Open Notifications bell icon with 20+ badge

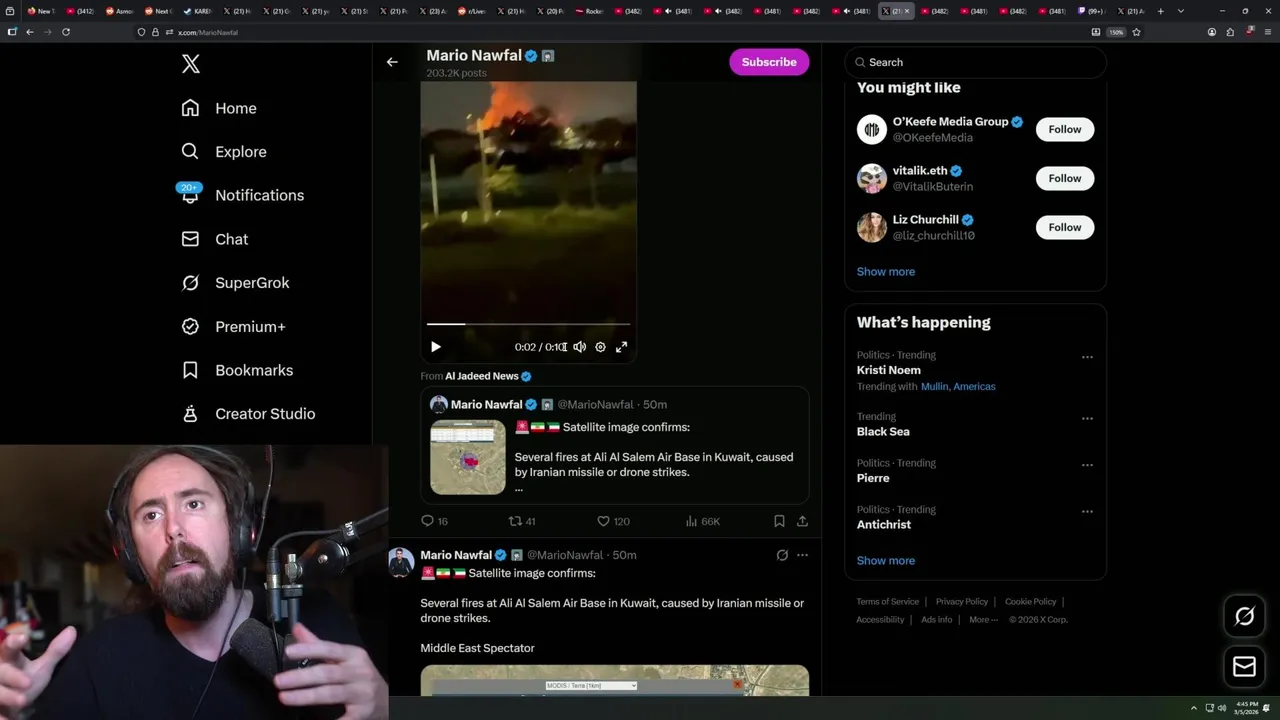pos(190,194)
